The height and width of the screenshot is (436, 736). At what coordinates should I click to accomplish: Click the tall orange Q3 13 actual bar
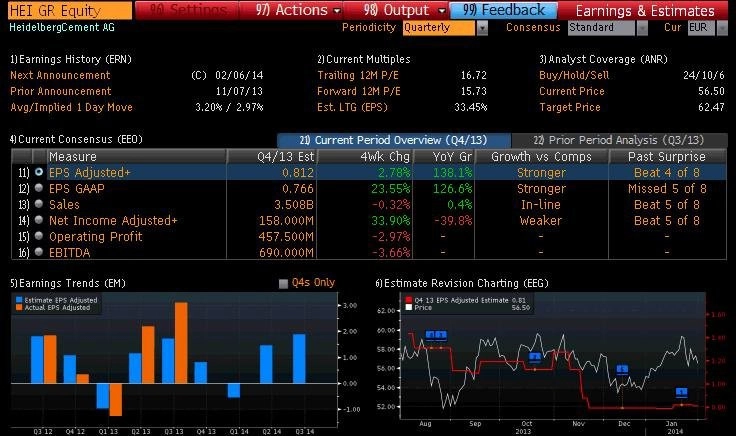pyautogui.click(x=181, y=343)
